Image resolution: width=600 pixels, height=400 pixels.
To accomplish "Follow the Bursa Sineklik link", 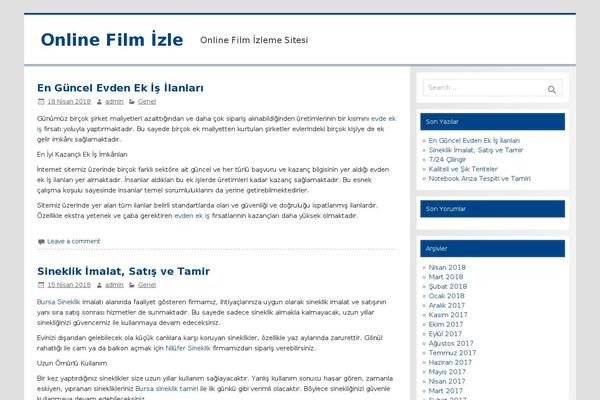I will click(x=59, y=302).
